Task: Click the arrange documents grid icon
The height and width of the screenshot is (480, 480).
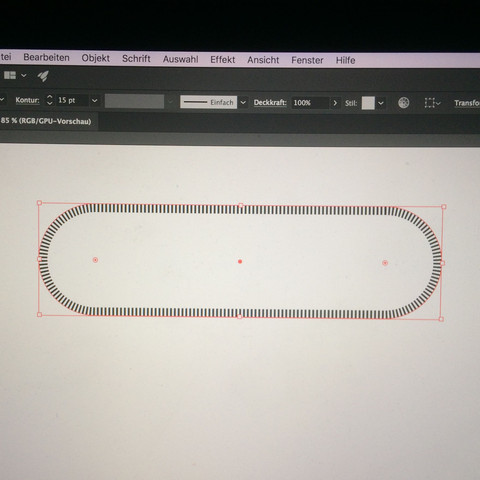Action: click(10, 75)
